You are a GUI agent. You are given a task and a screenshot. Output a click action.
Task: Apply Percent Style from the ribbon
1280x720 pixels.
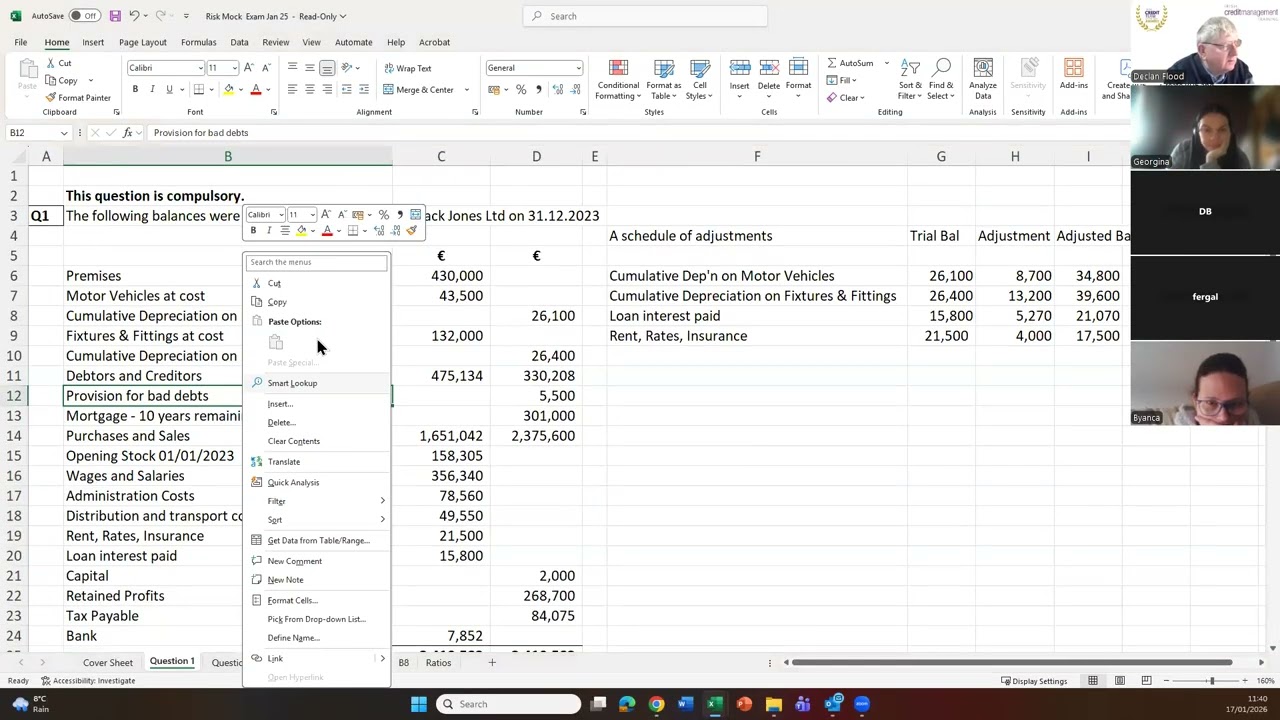point(520,89)
